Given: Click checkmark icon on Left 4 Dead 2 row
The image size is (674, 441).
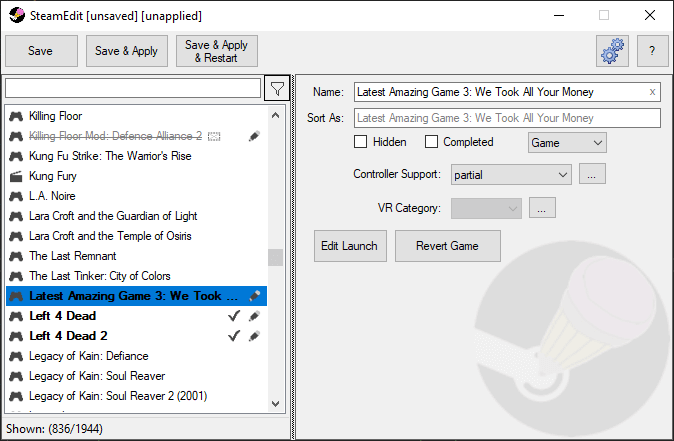Looking at the screenshot, I should [234, 336].
